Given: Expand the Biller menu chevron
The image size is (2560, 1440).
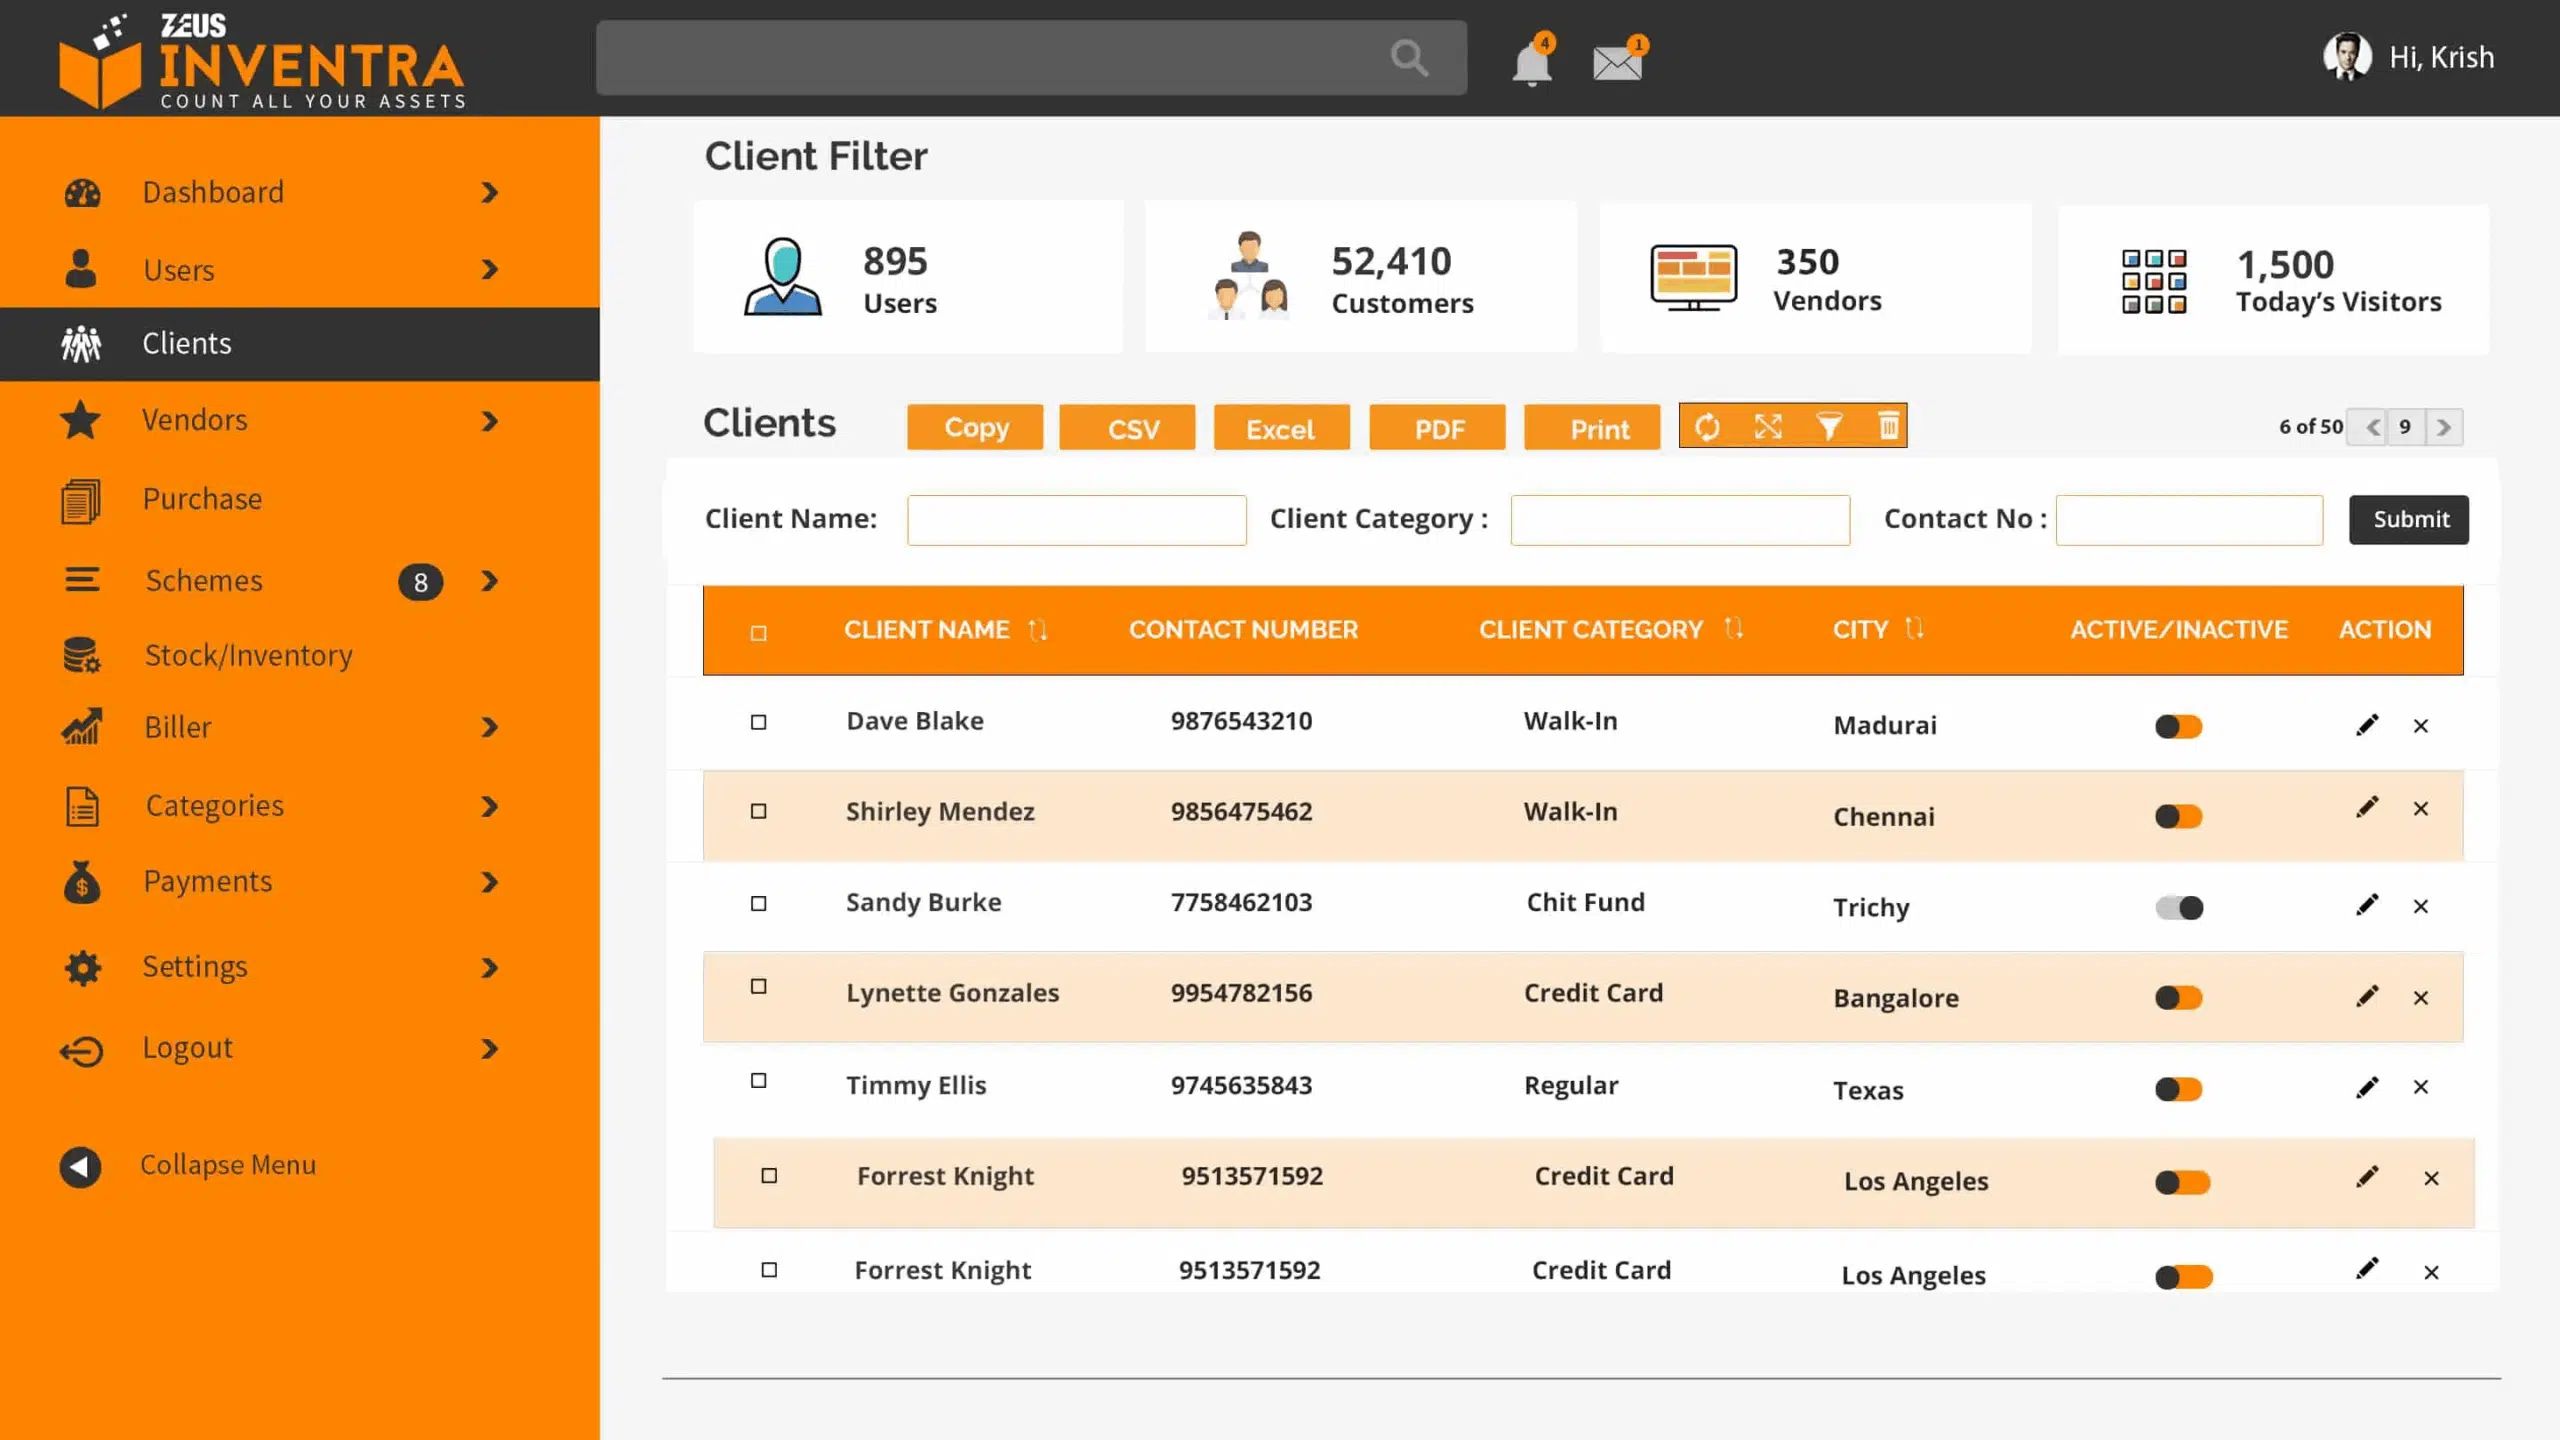Looking at the screenshot, I should click(489, 727).
